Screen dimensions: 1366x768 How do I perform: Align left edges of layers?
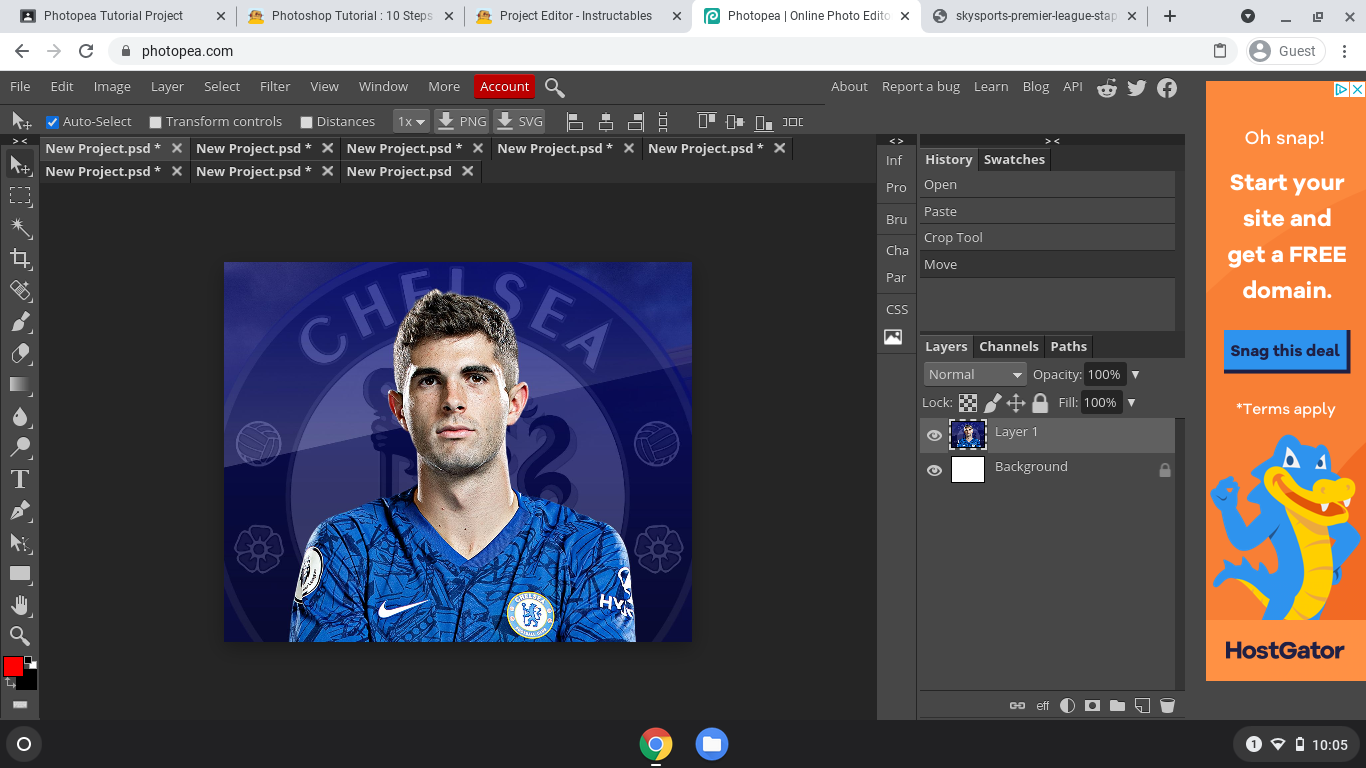(575, 122)
